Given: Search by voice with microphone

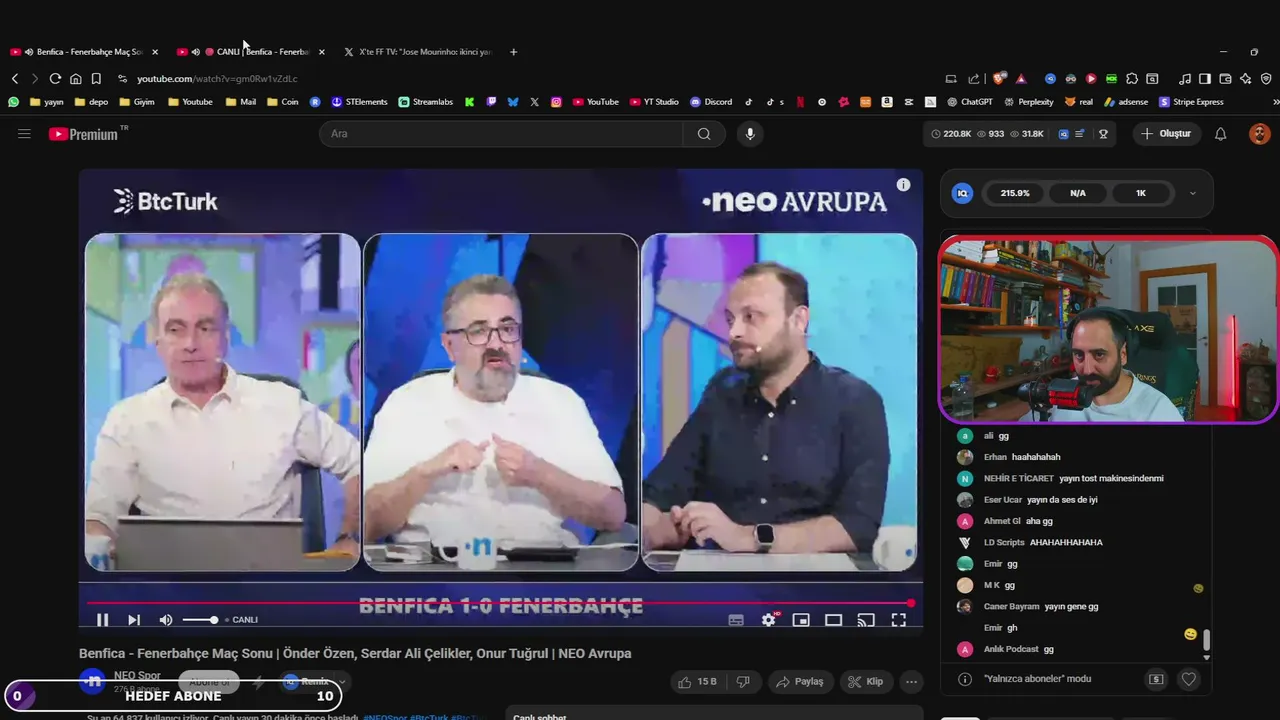Looking at the screenshot, I should point(750,133).
